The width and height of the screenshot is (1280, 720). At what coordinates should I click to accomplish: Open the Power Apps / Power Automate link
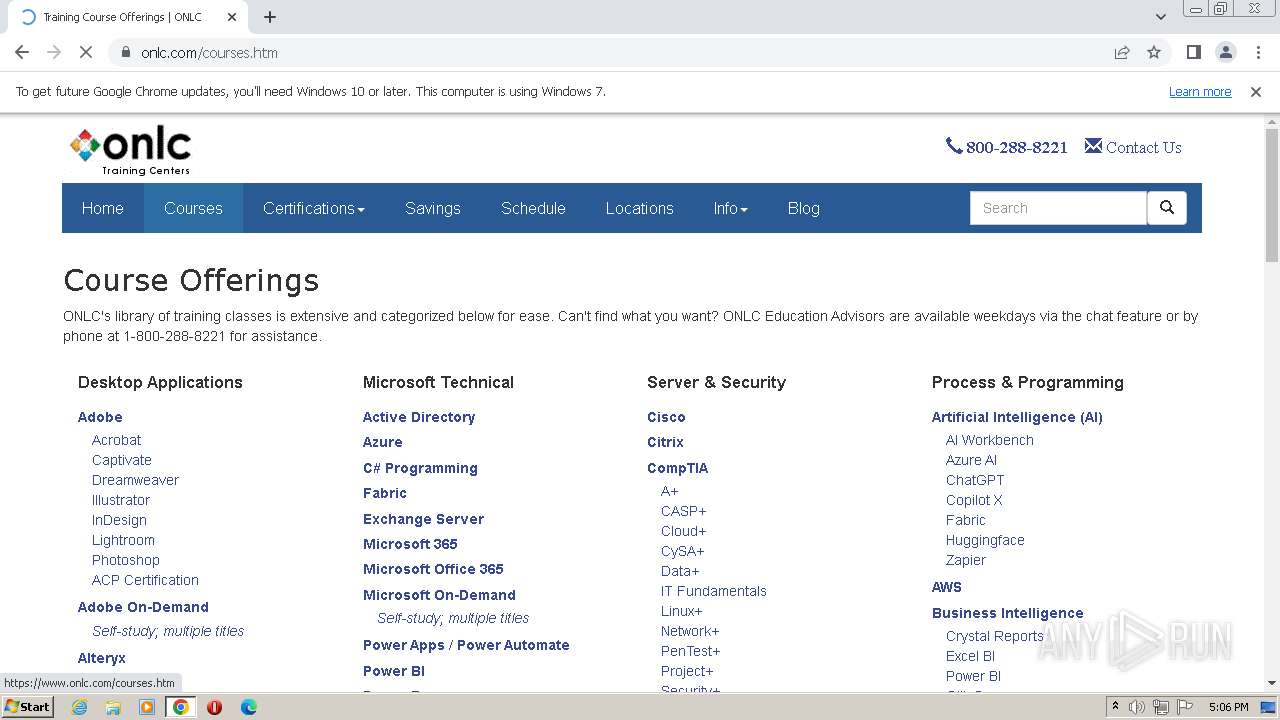(466, 645)
